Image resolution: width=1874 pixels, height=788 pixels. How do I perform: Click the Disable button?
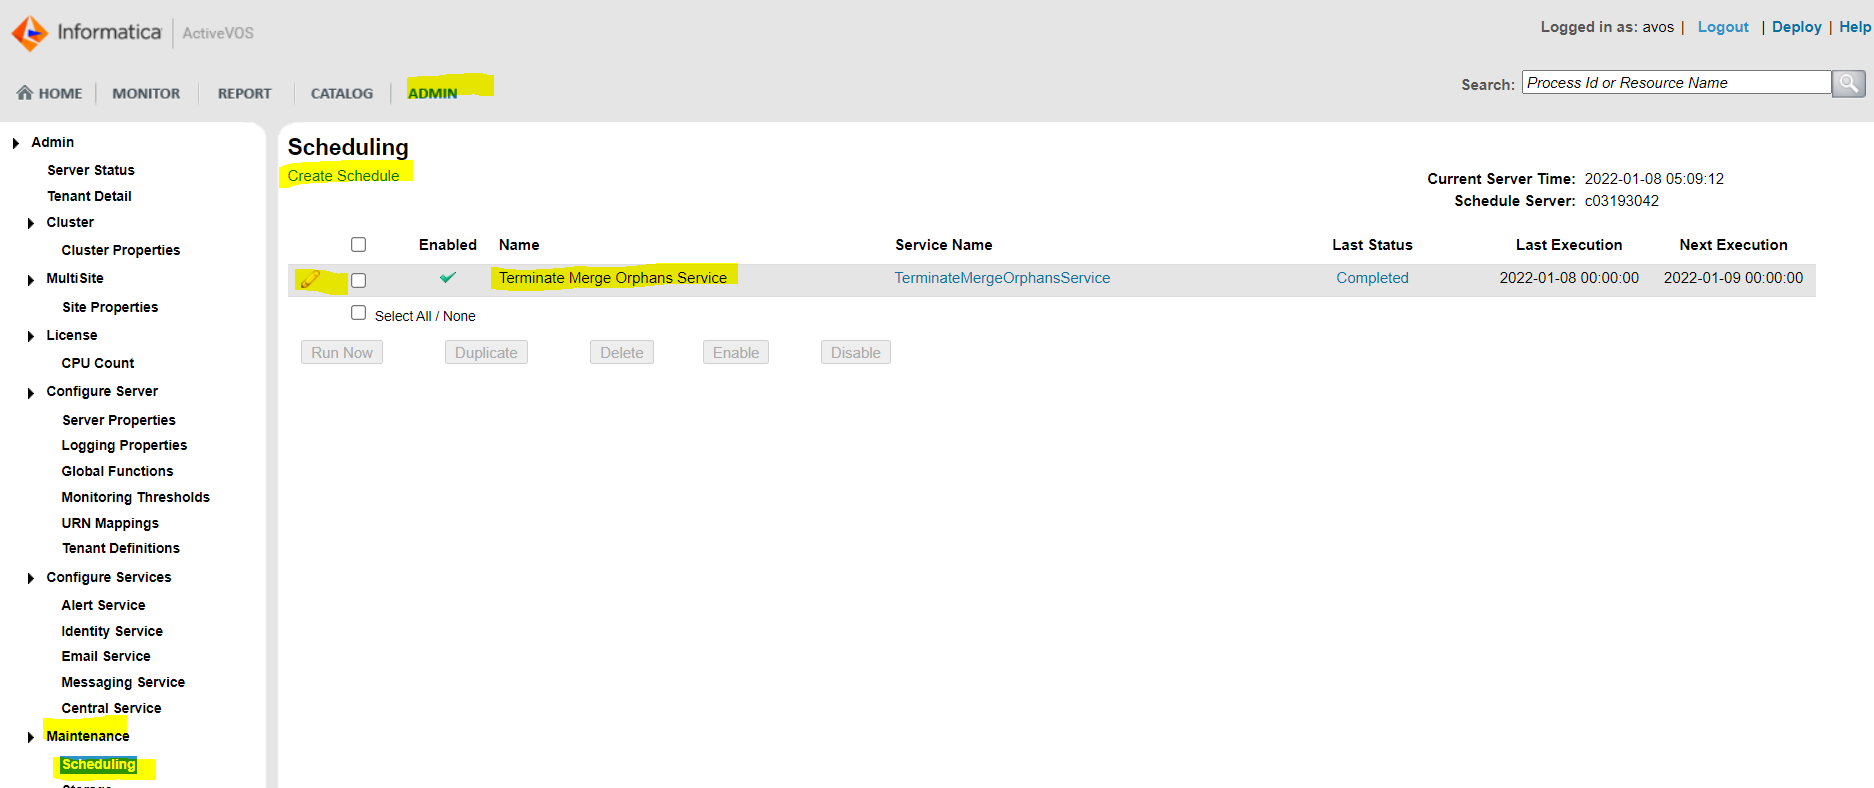point(856,352)
